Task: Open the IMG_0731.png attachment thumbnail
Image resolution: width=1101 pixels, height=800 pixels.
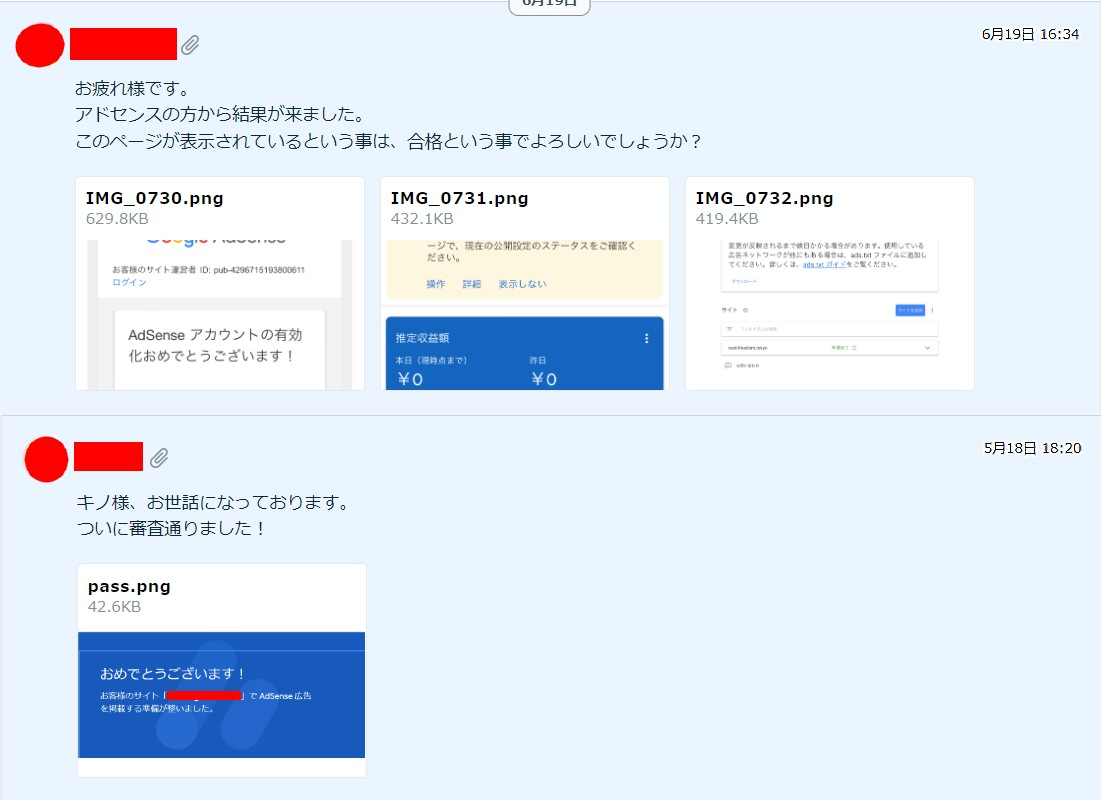Action: coord(525,315)
